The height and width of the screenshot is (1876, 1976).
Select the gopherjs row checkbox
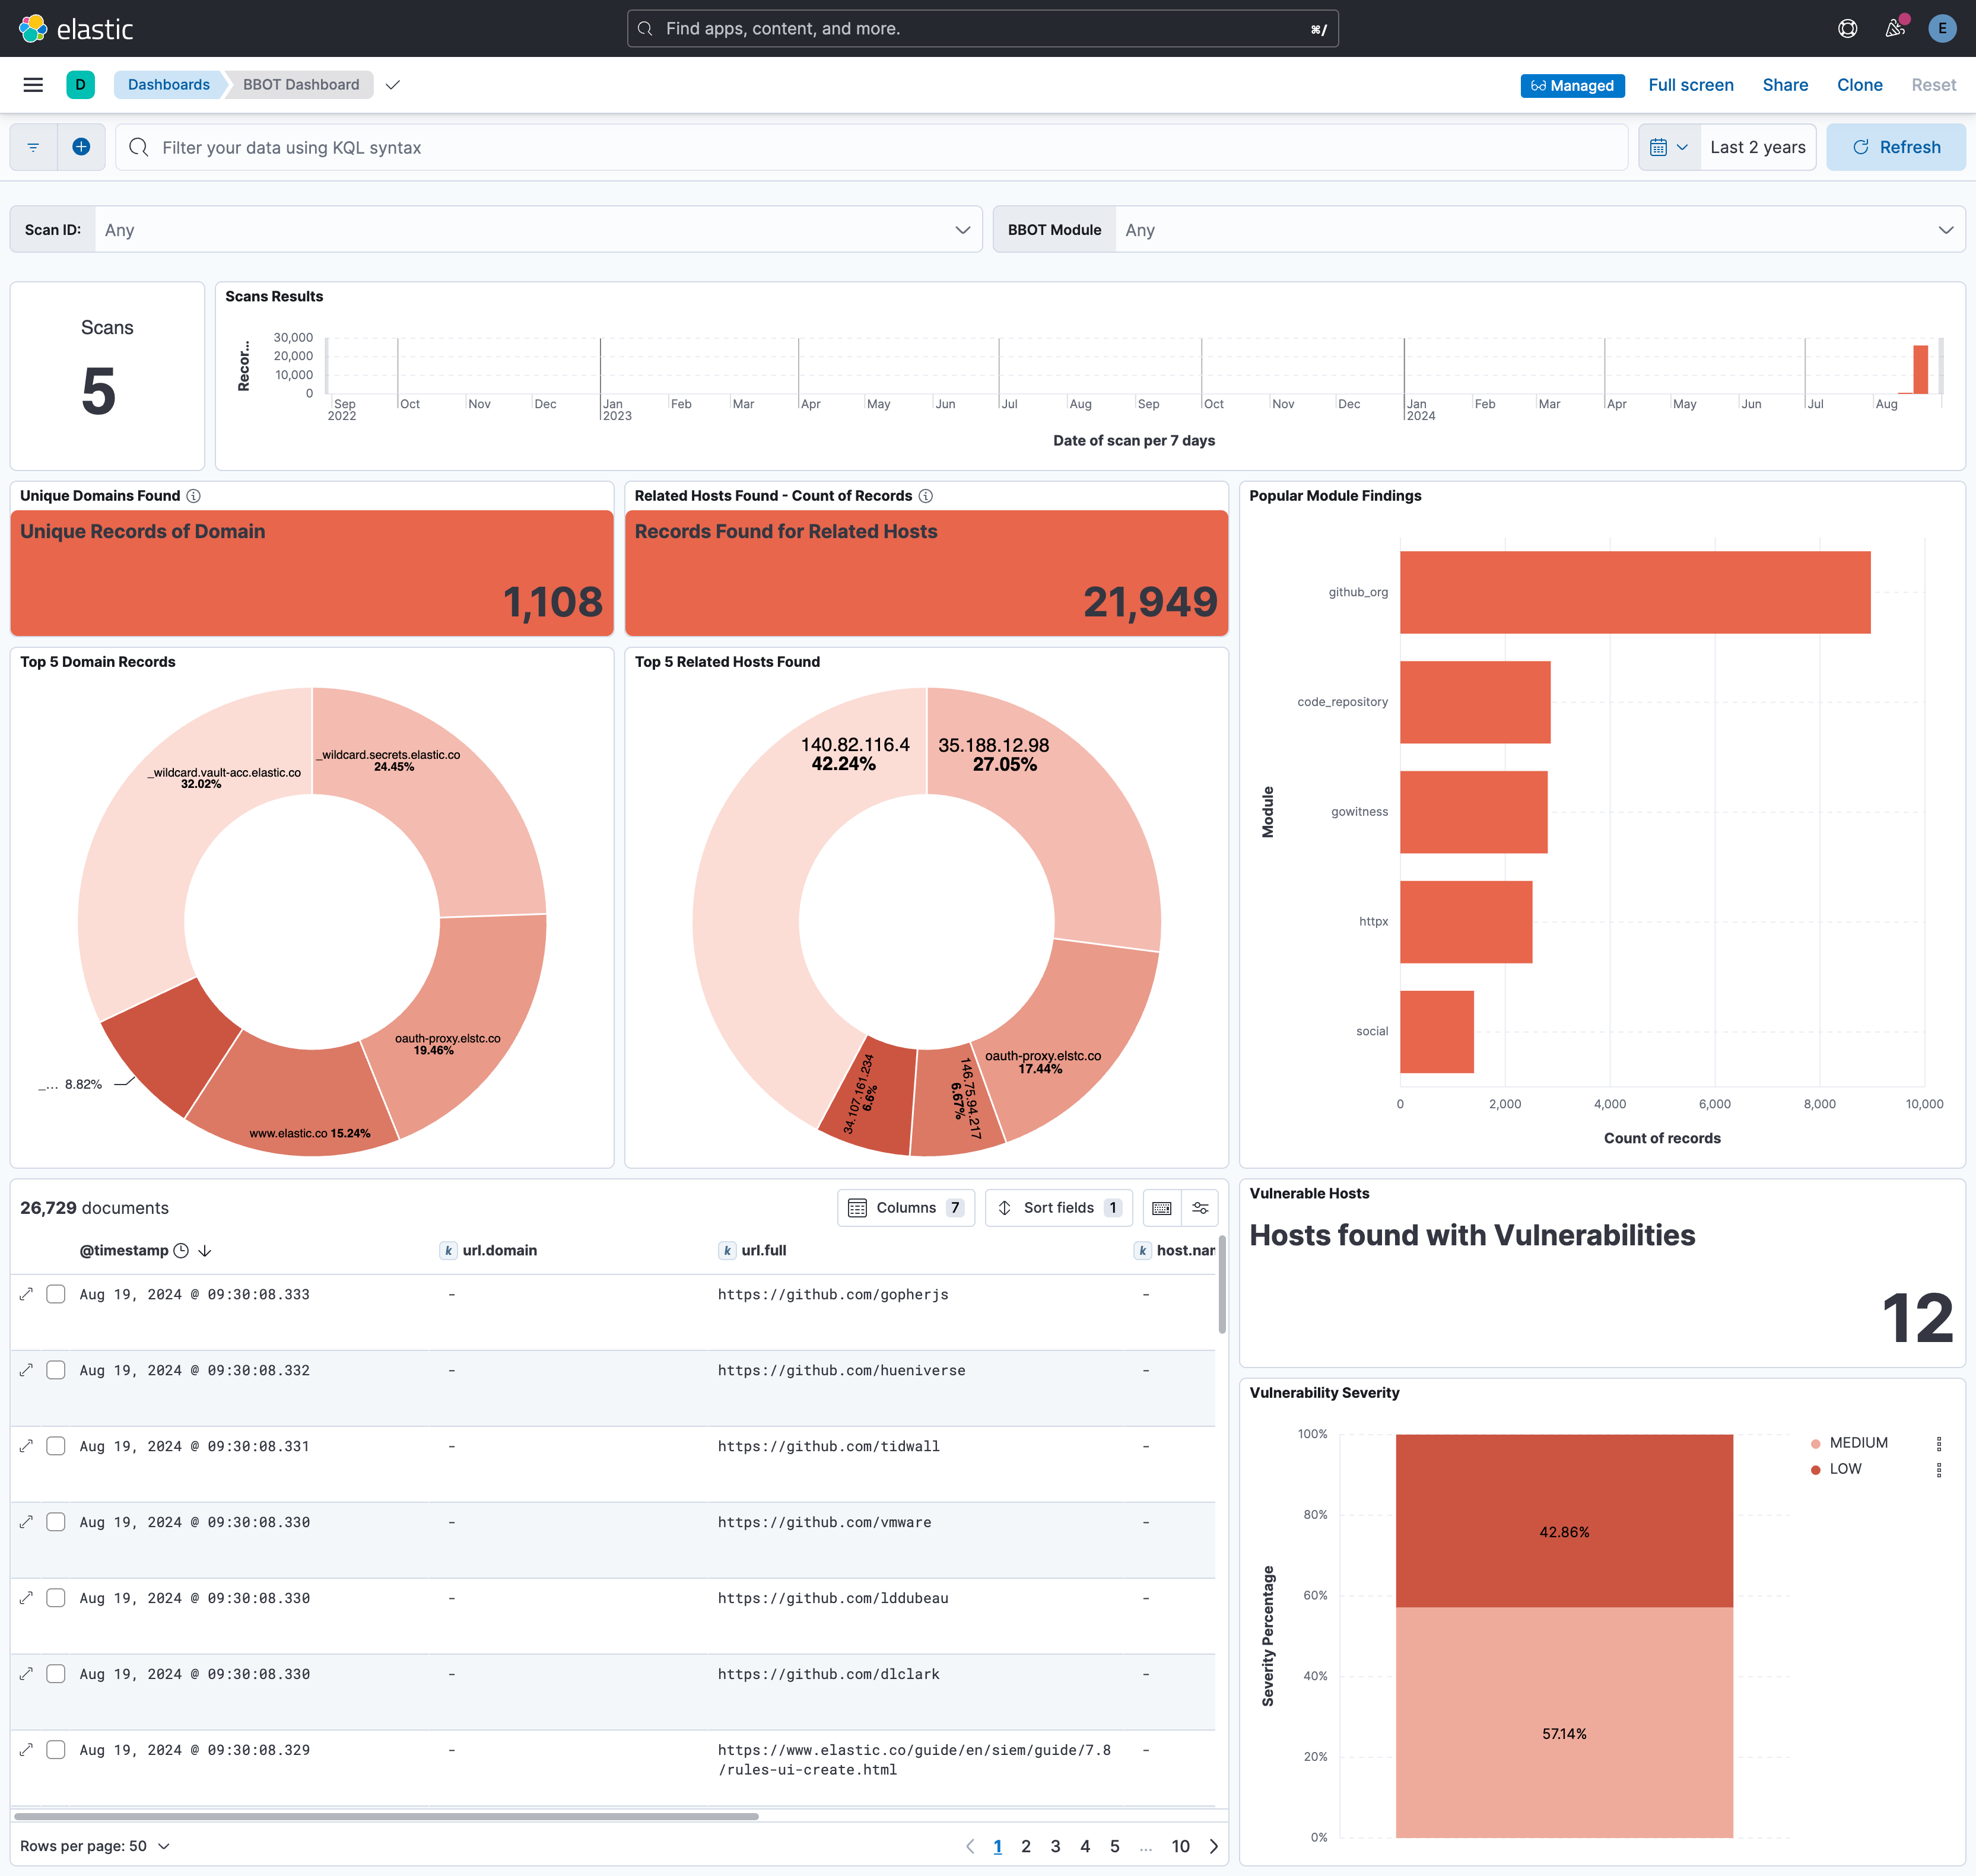[x=56, y=1294]
